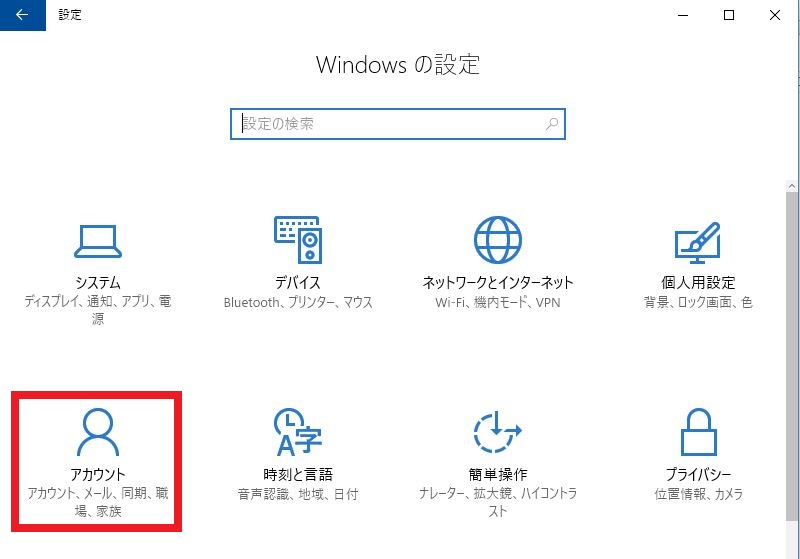Maximize the 設定 window
The width and height of the screenshot is (800, 559).
[x=729, y=15]
